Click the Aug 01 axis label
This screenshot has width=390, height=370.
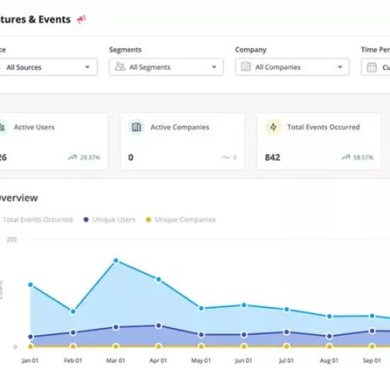pos(329,360)
